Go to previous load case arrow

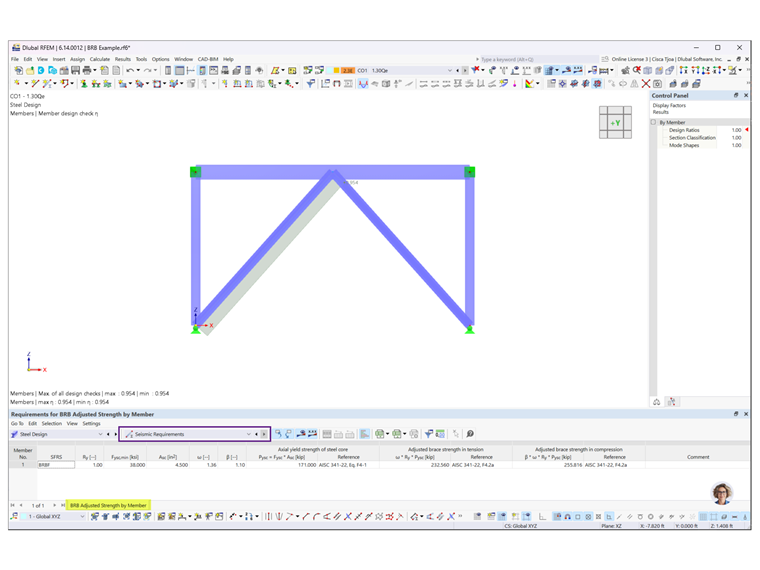click(458, 71)
